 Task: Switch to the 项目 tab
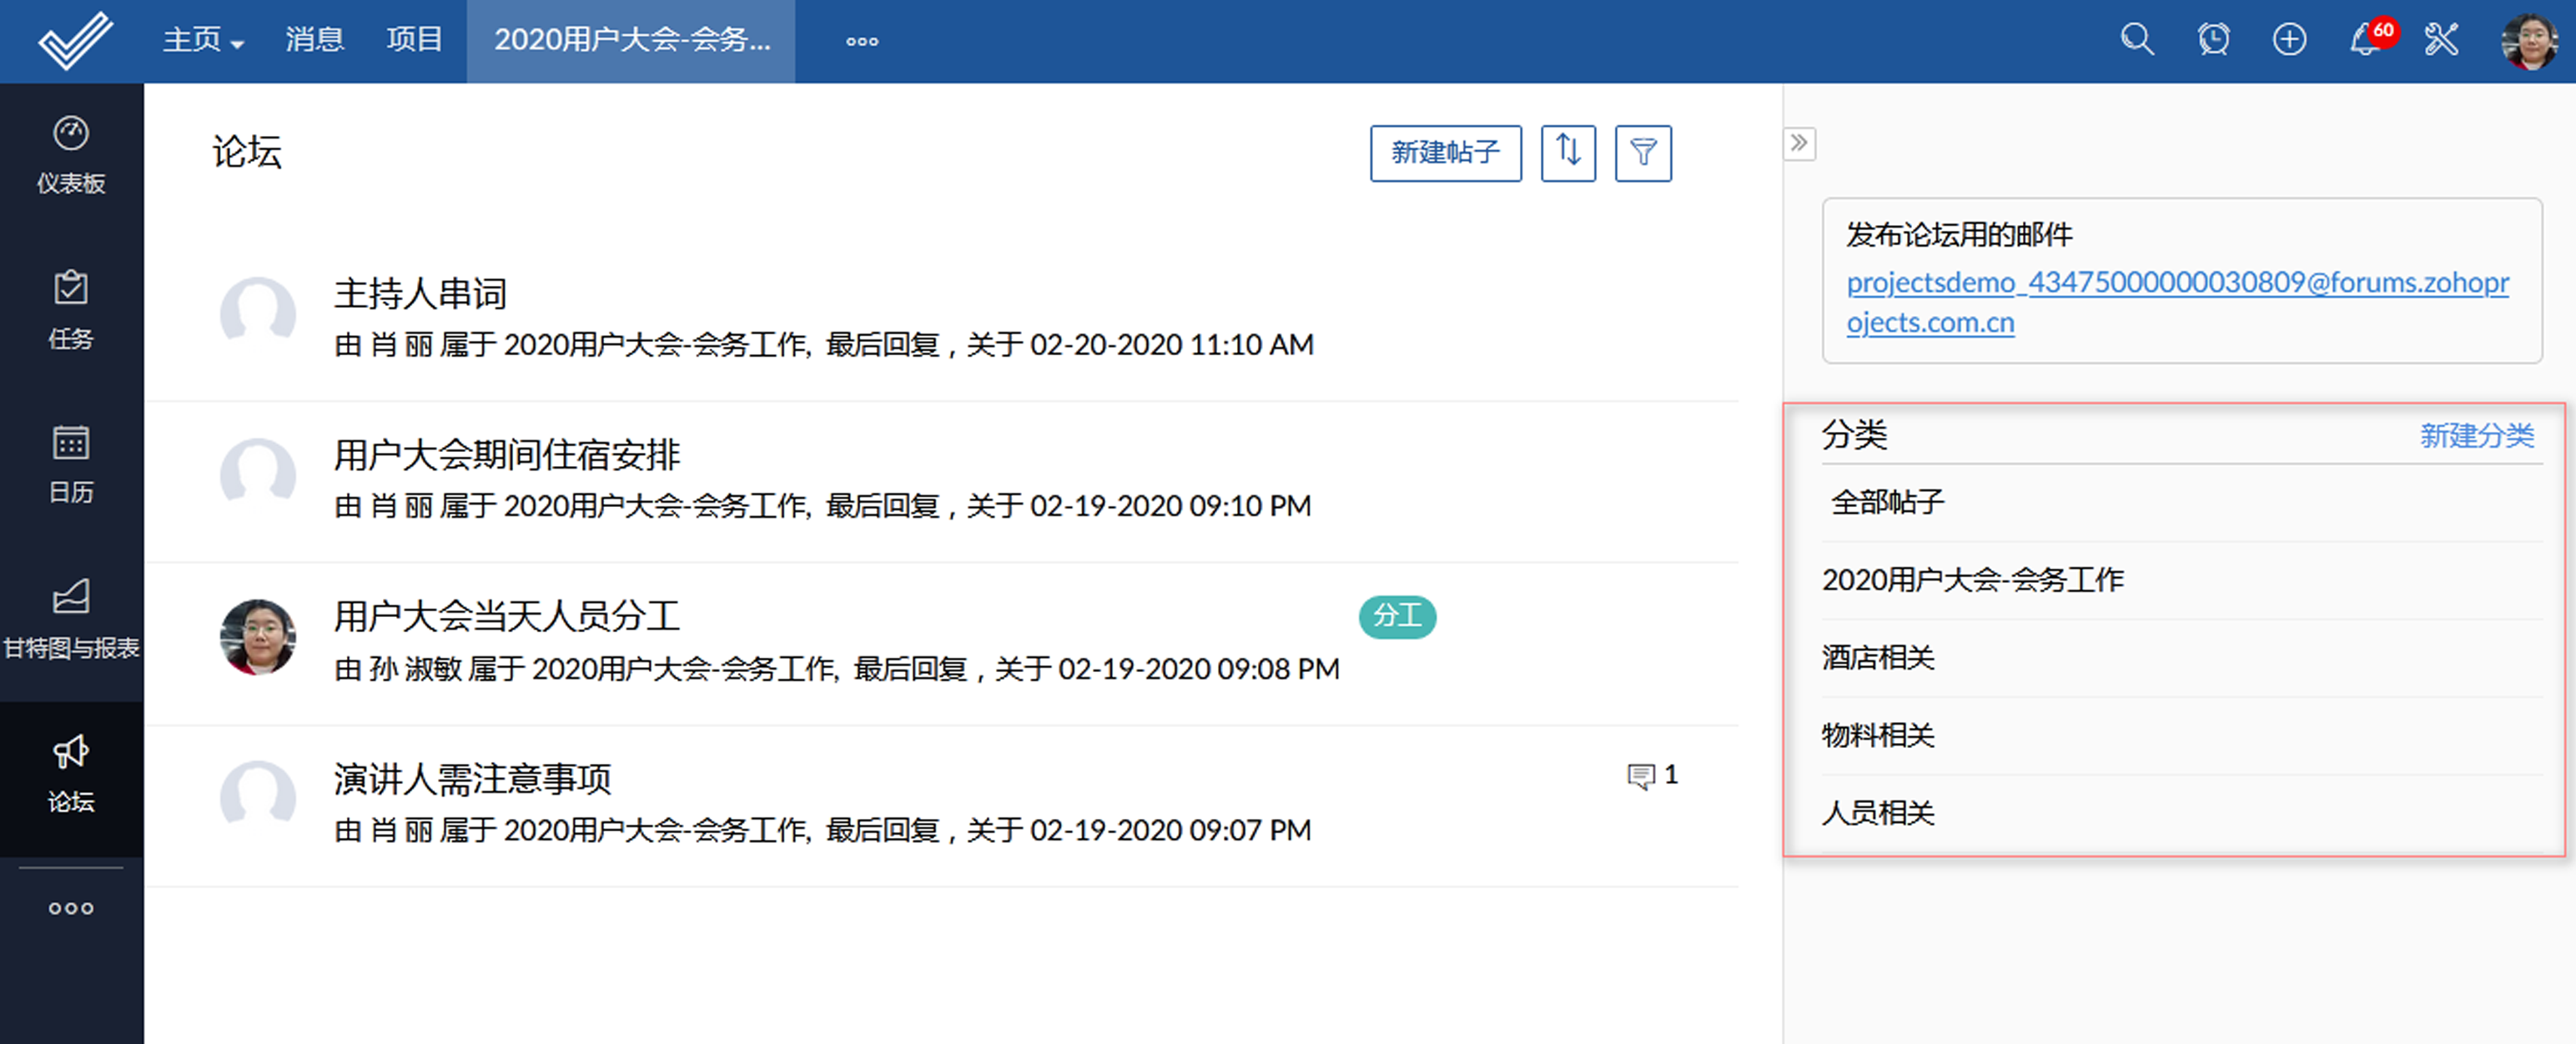[x=414, y=40]
